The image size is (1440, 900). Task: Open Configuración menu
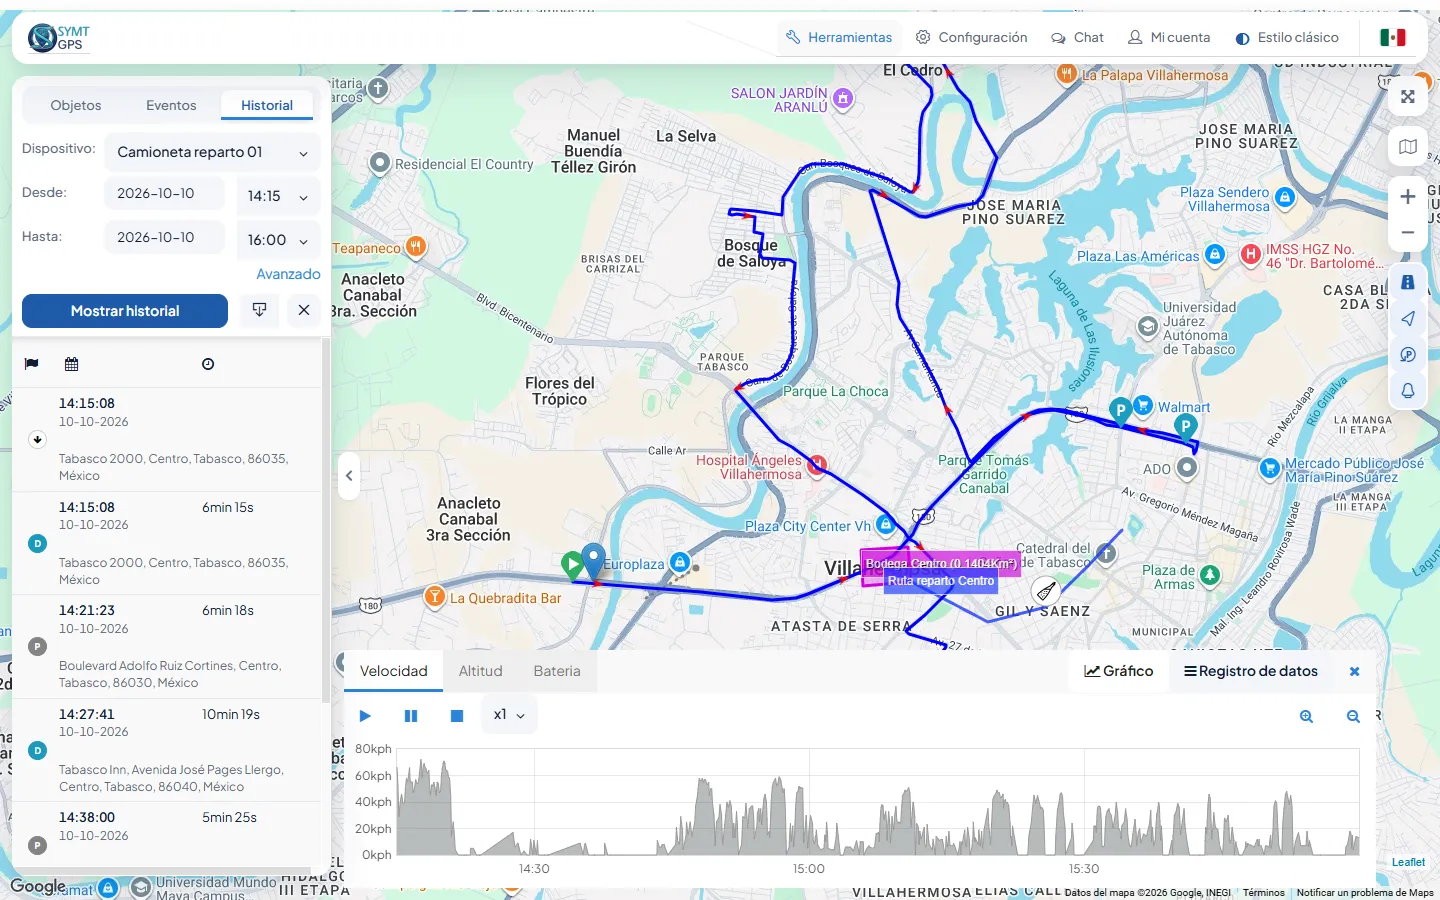point(972,37)
